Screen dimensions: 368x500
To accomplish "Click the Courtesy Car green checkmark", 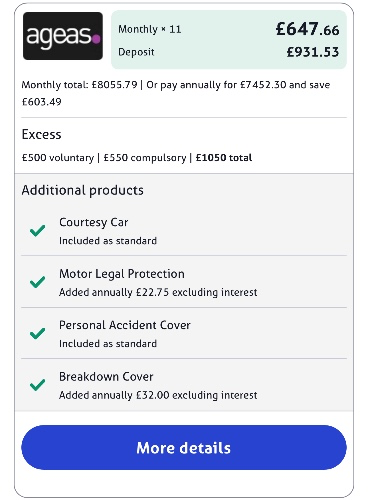I will (x=37, y=230).
